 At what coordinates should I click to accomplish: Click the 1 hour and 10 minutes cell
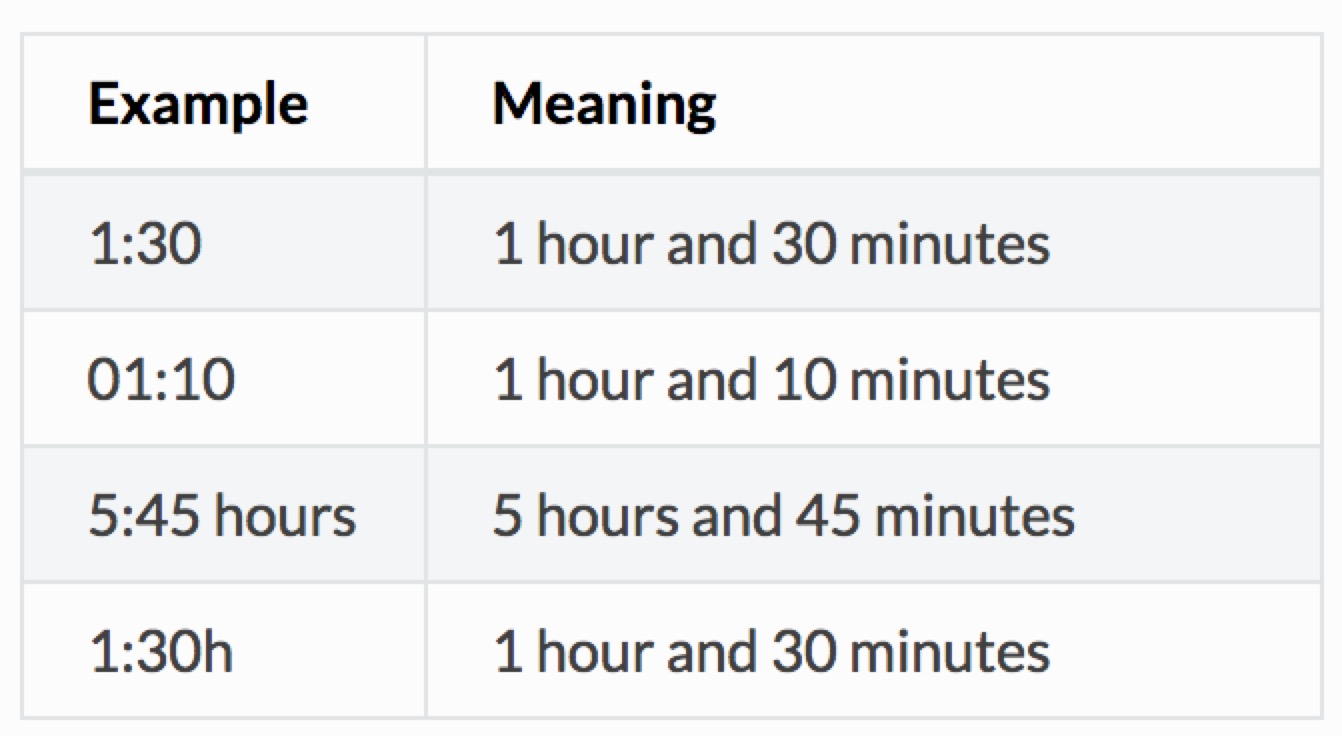point(771,380)
